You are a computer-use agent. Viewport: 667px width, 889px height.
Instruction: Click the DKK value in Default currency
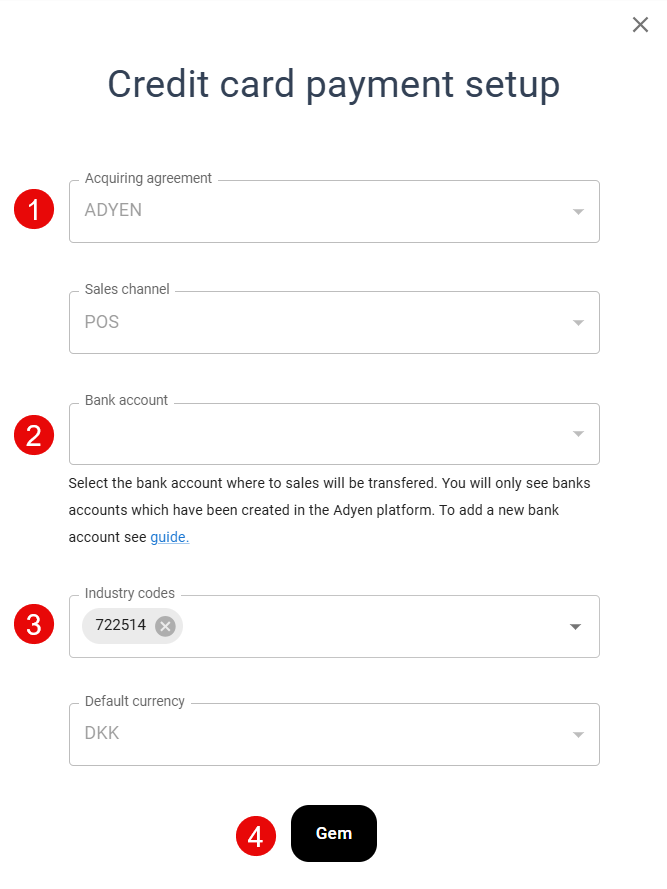102,734
